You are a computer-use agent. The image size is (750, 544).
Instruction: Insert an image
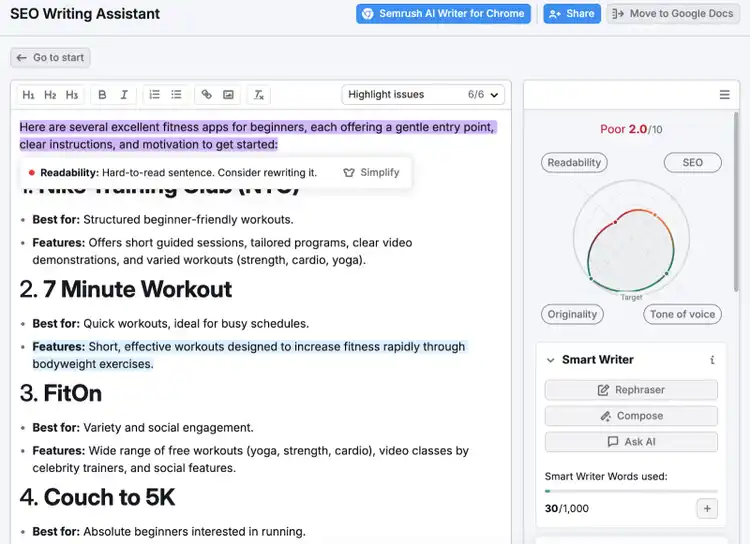tap(229, 95)
